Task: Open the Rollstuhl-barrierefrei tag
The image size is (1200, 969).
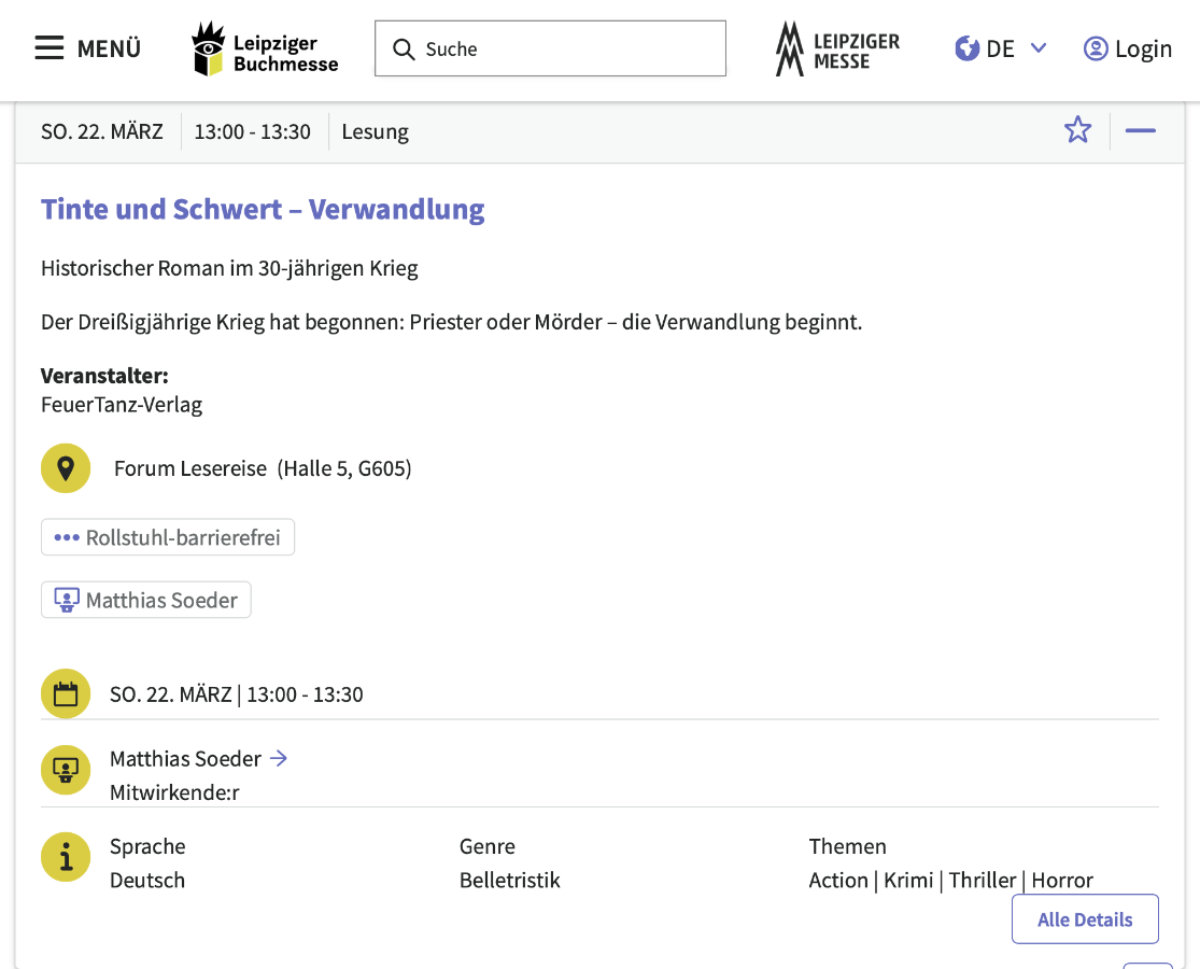Action: [x=168, y=538]
